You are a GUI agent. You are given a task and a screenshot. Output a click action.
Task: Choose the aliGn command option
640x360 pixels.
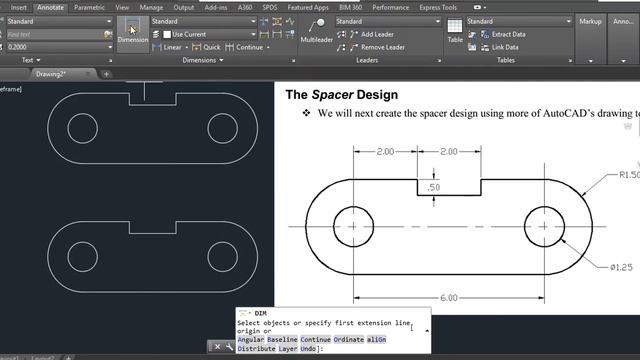[376, 340]
